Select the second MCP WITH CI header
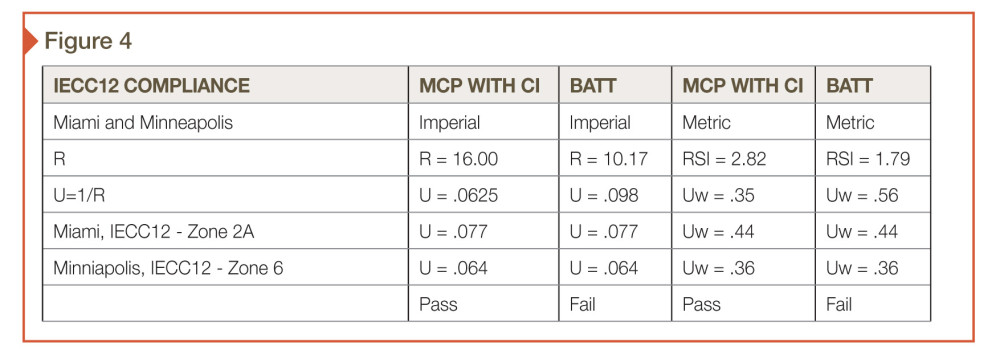 click(x=743, y=85)
